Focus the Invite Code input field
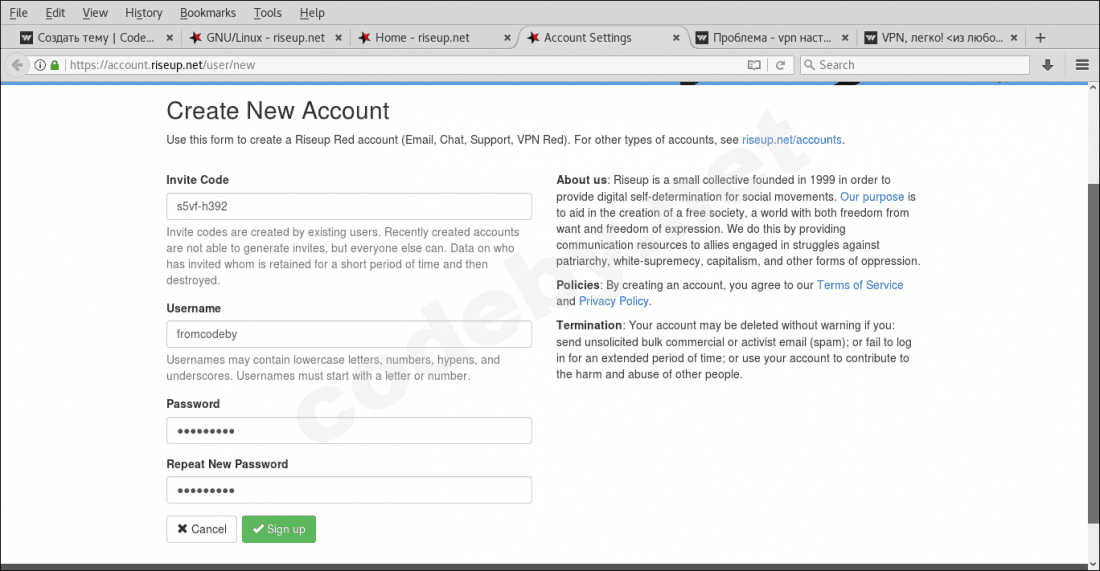Viewport: 1100px width, 571px height. (348, 206)
